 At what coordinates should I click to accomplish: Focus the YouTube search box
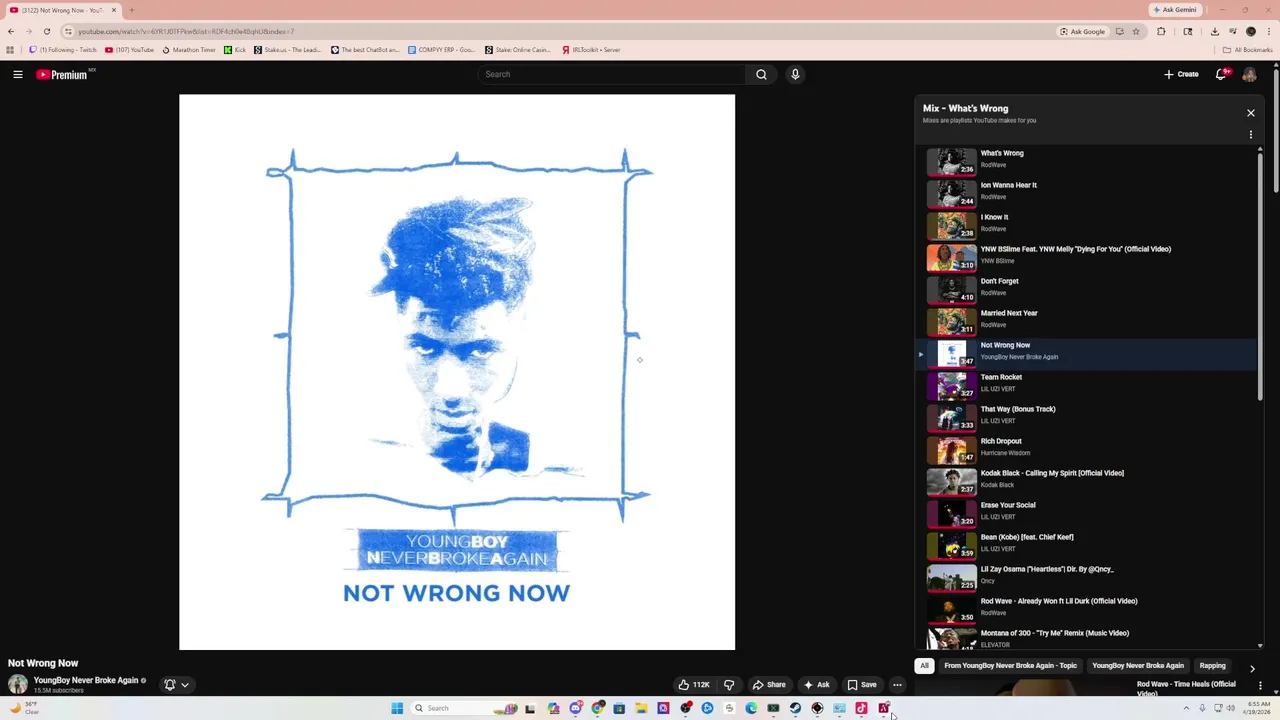[x=610, y=74]
